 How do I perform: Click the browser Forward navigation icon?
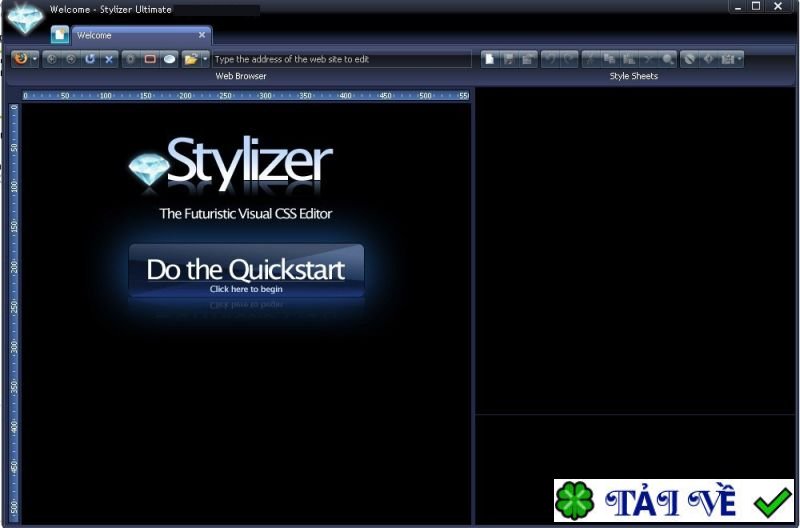pos(71,59)
